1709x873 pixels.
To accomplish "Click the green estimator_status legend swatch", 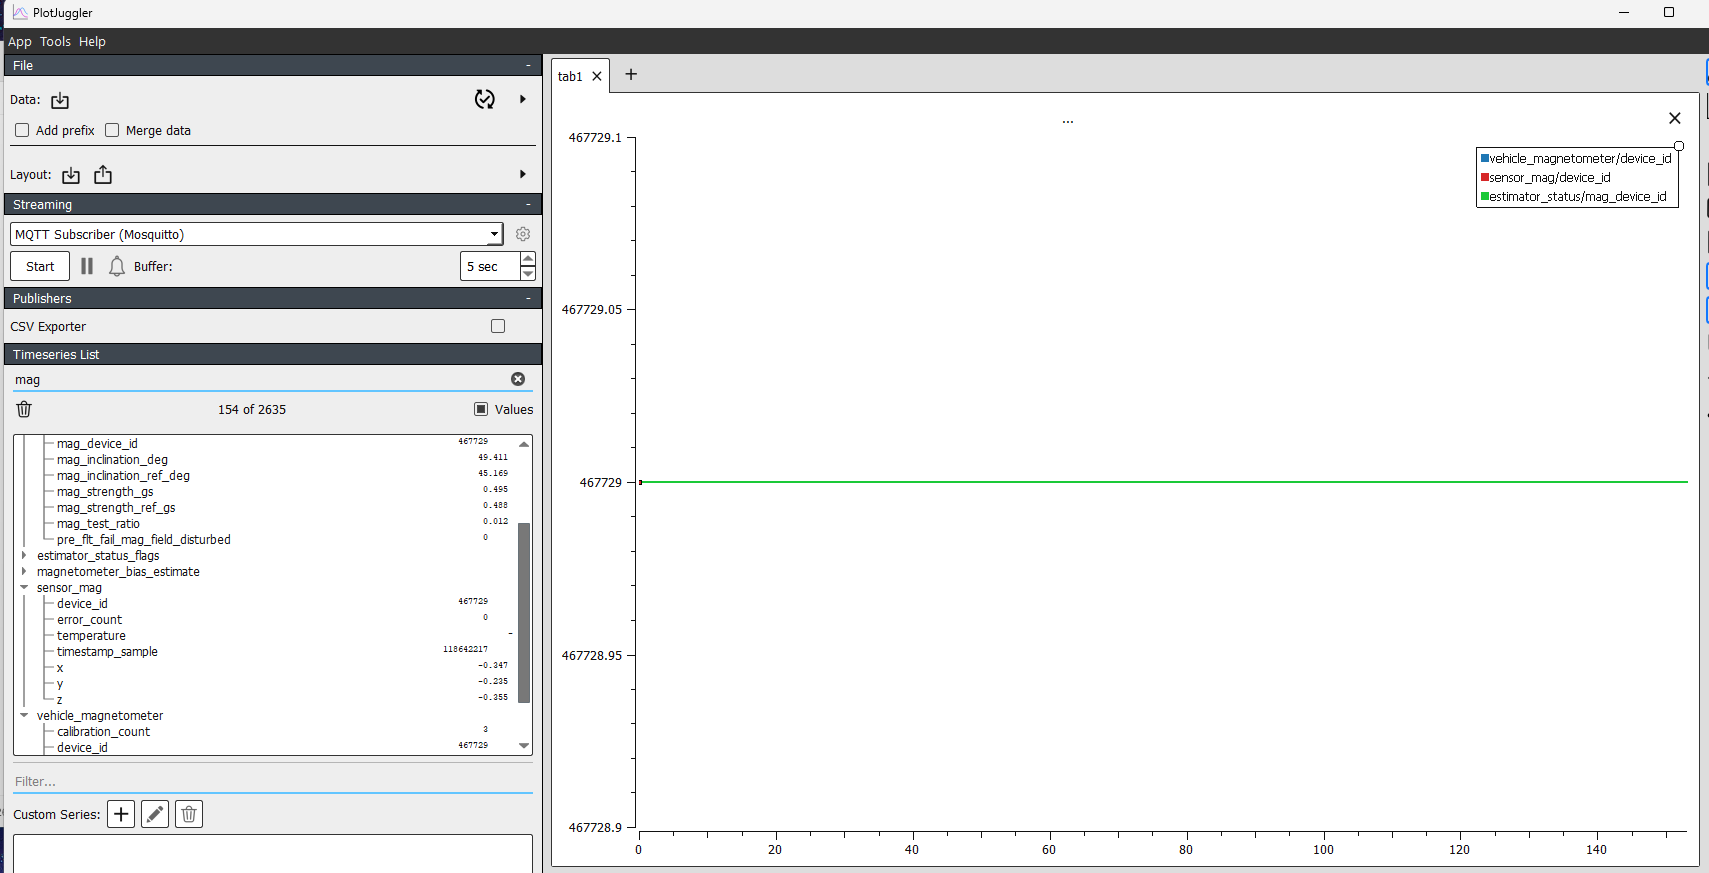I will coord(1485,196).
